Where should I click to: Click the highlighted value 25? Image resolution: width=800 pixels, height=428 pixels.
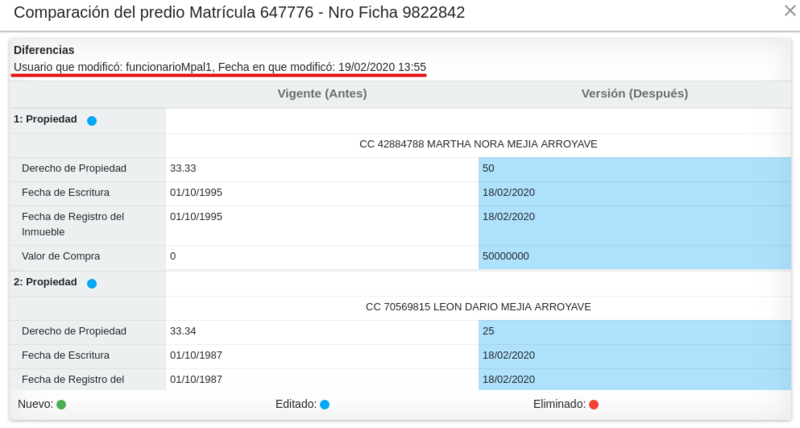[x=488, y=331]
